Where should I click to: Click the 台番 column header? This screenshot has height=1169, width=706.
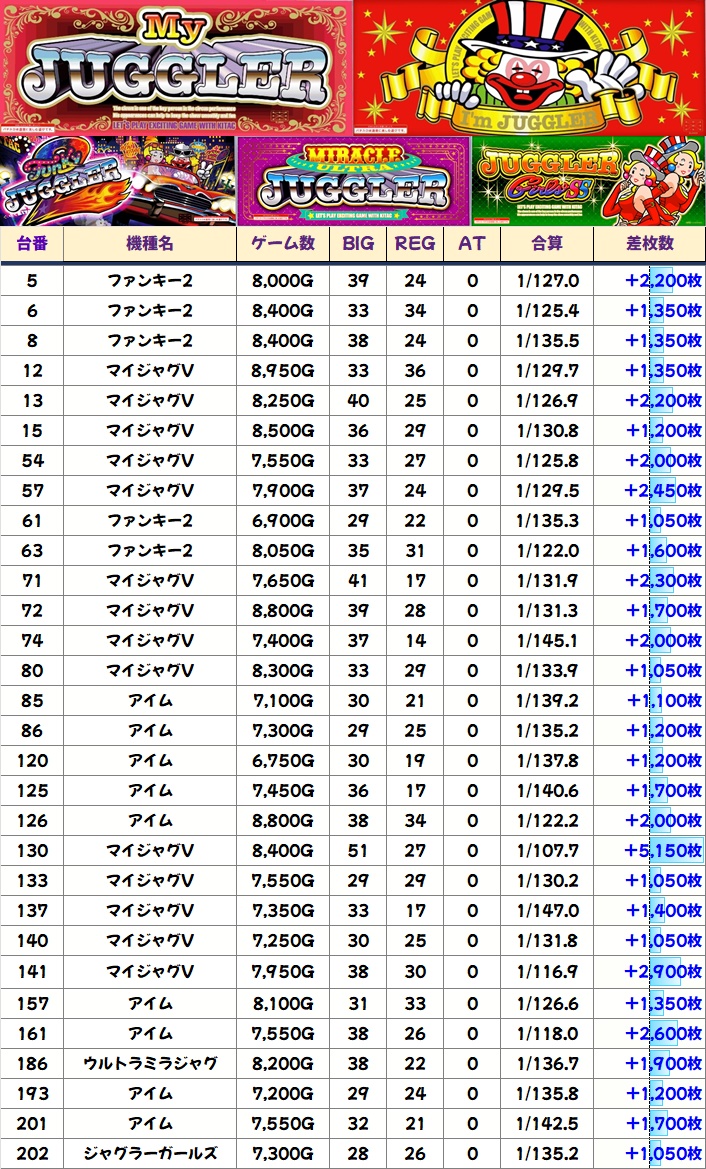pos(32,244)
